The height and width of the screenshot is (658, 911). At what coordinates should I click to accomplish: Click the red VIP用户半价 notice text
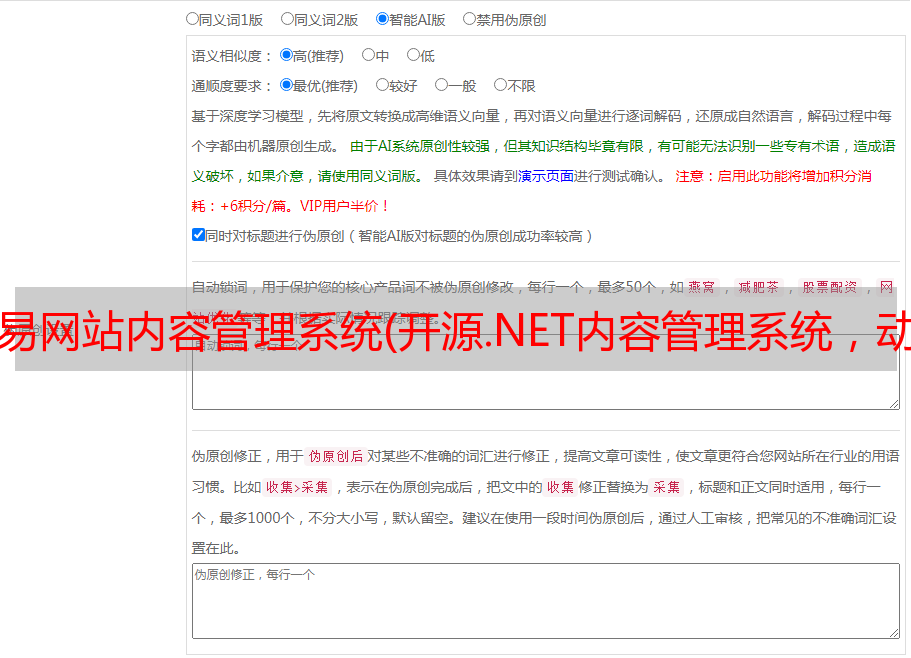(x=345, y=206)
